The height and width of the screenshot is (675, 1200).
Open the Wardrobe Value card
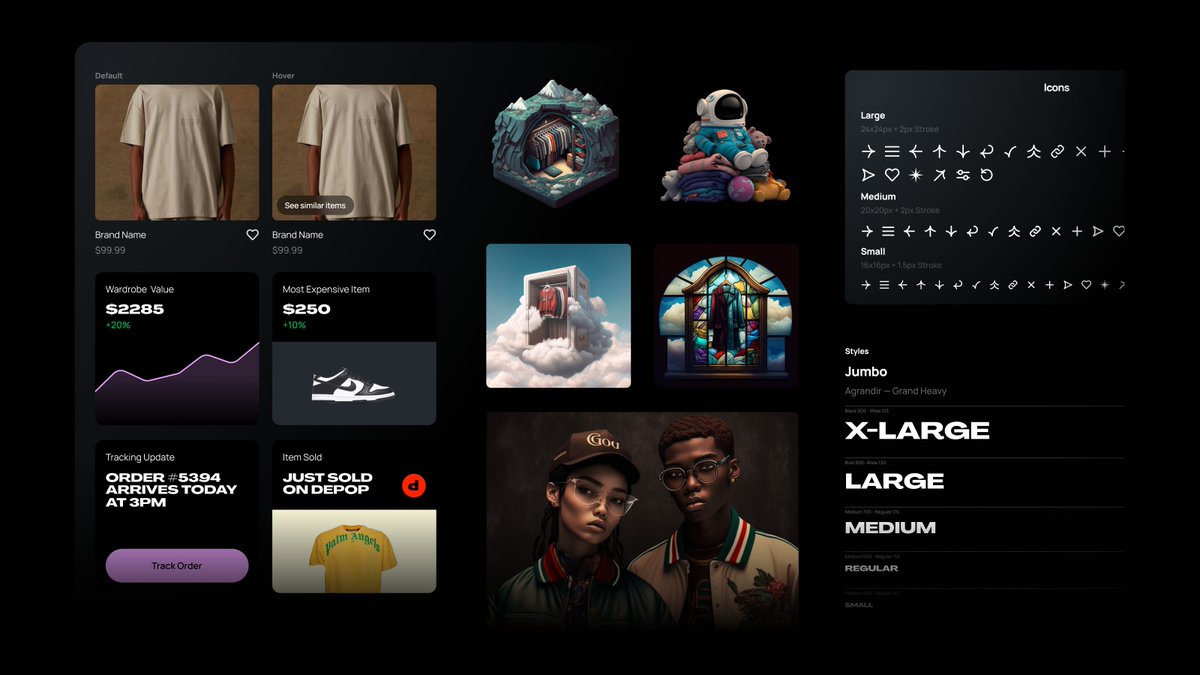[177, 349]
